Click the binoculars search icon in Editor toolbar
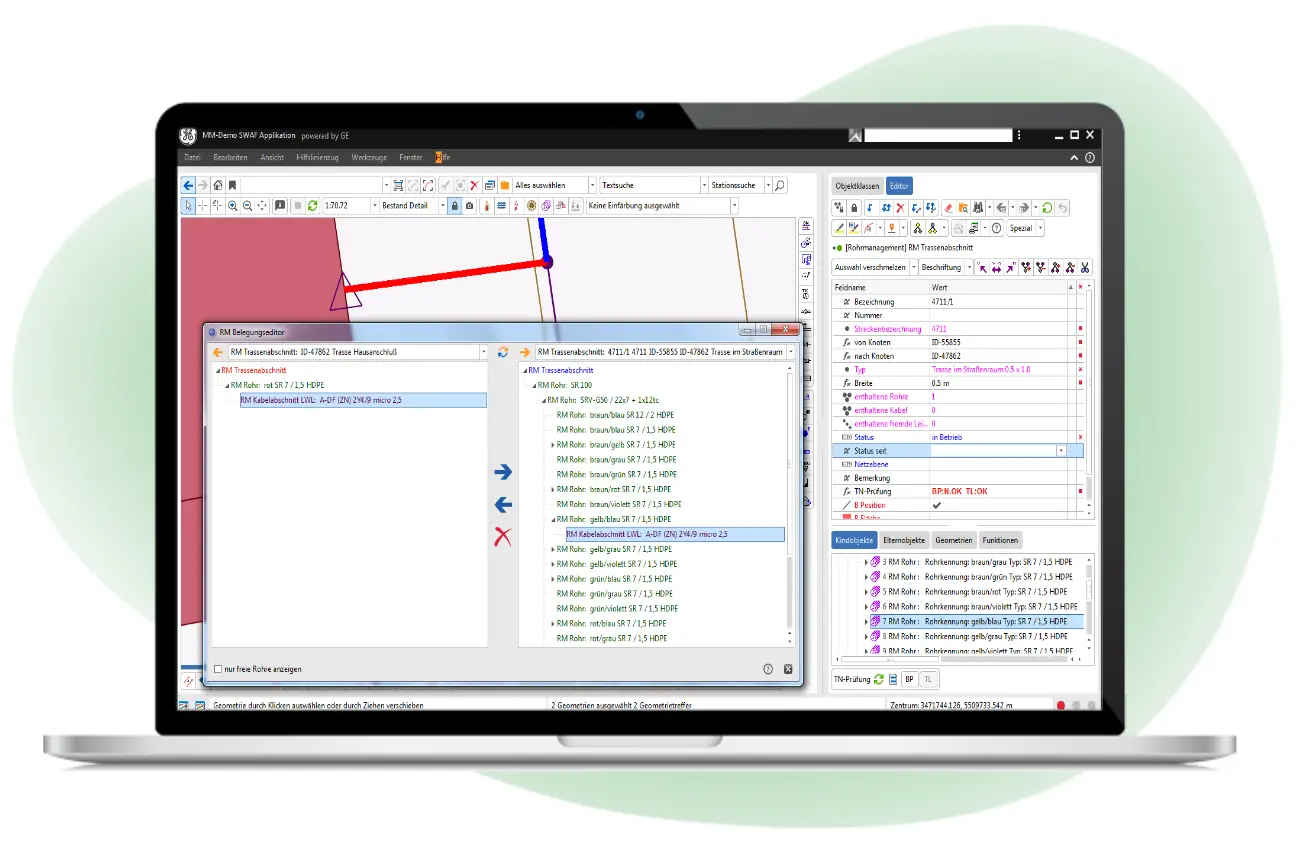Screen dimensions: 1296x860 [978, 208]
